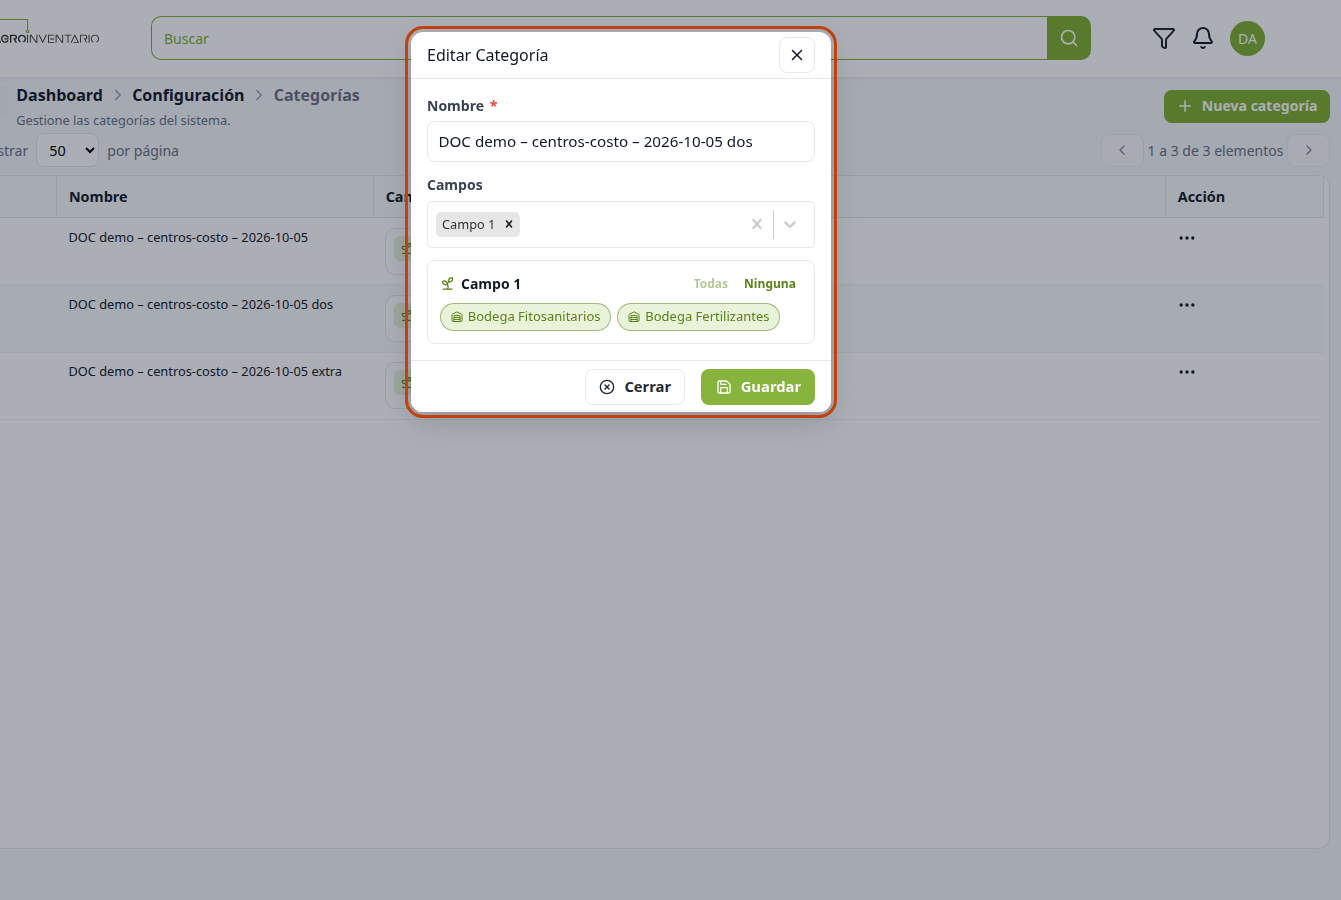Open notifications bell icon

[x=1203, y=38]
